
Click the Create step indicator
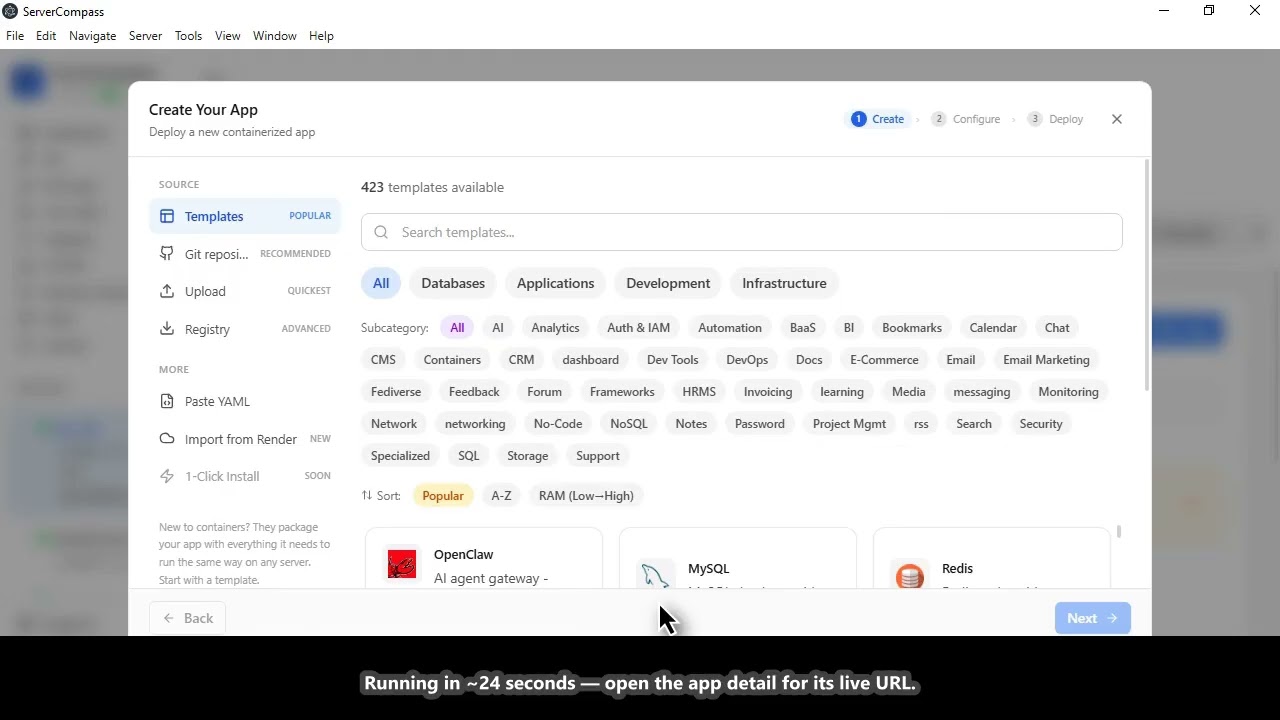tap(878, 119)
